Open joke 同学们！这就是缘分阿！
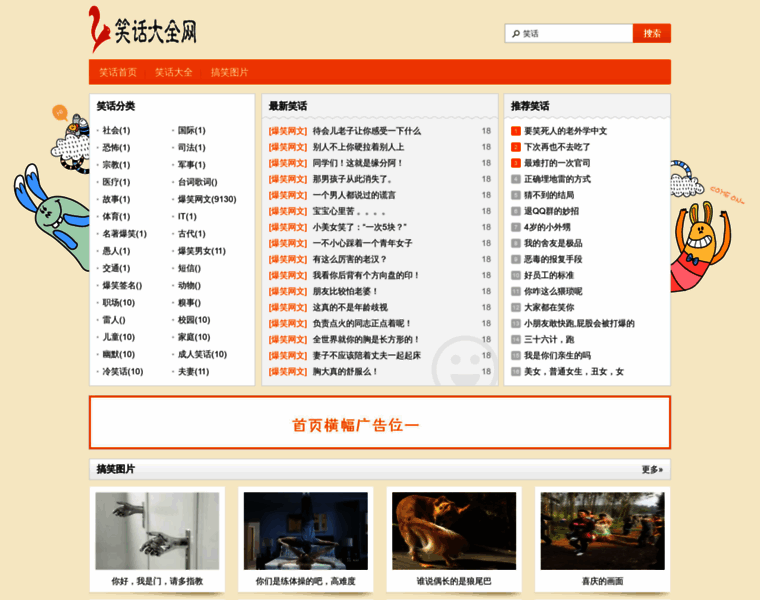The height and width of the screenshot is (600, 760). pos(358,163)
